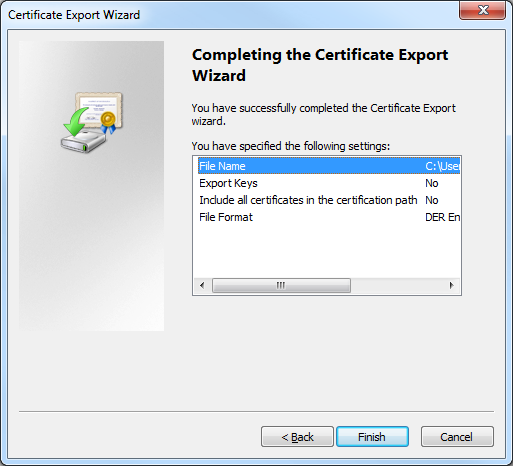Viewport: 513px width, 466px height.
Task: Click the horizontal scrollbar thumb
Action: [281, 285]
